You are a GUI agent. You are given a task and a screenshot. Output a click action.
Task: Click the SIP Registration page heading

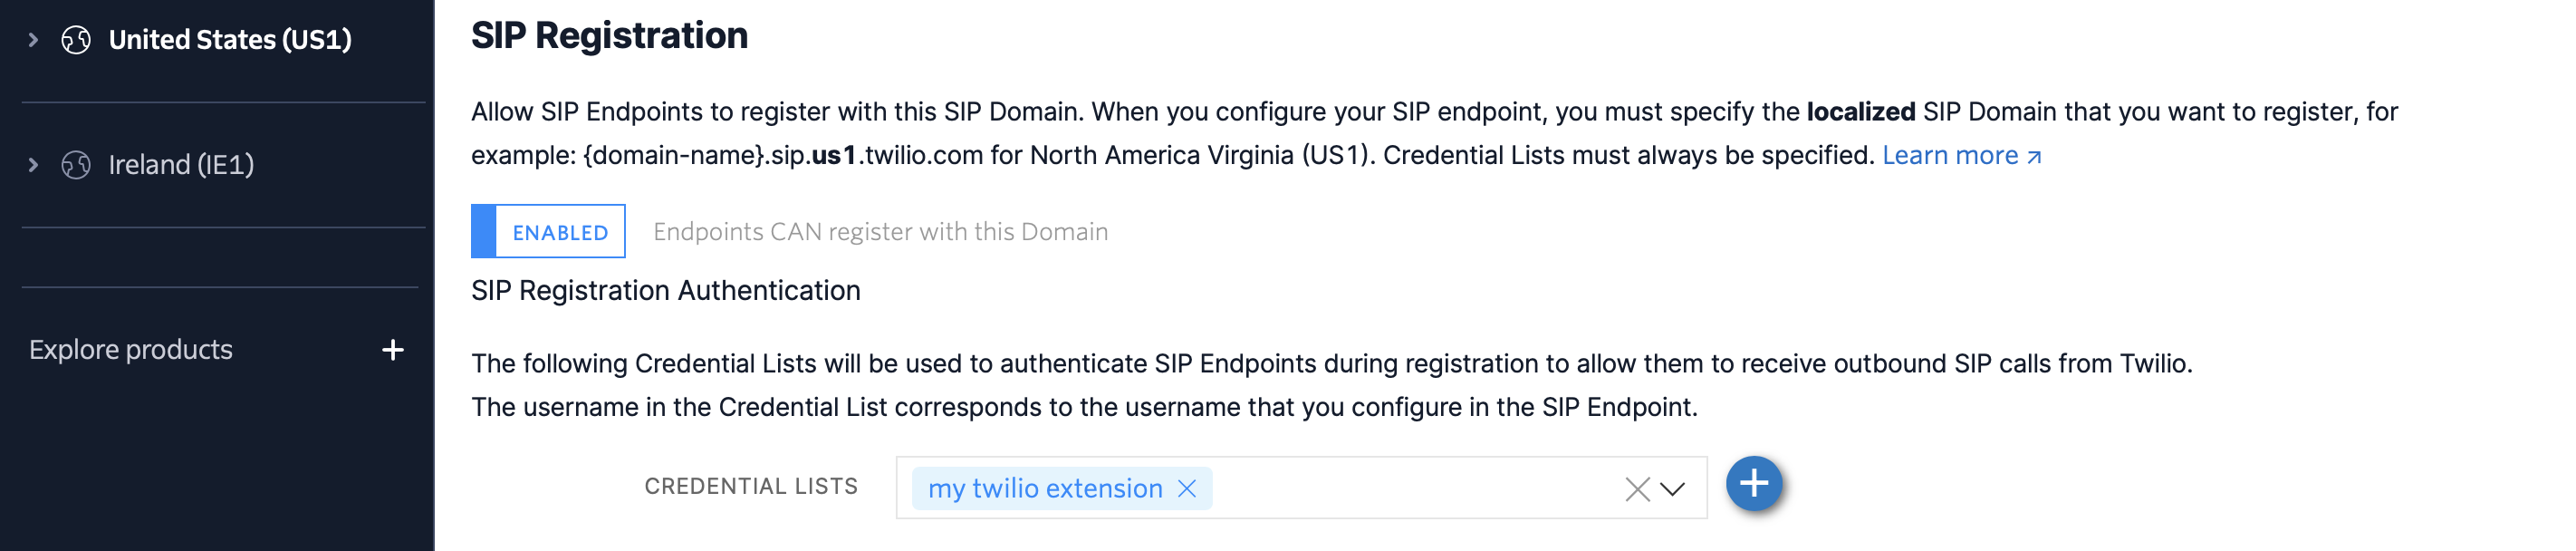(610, 35)
